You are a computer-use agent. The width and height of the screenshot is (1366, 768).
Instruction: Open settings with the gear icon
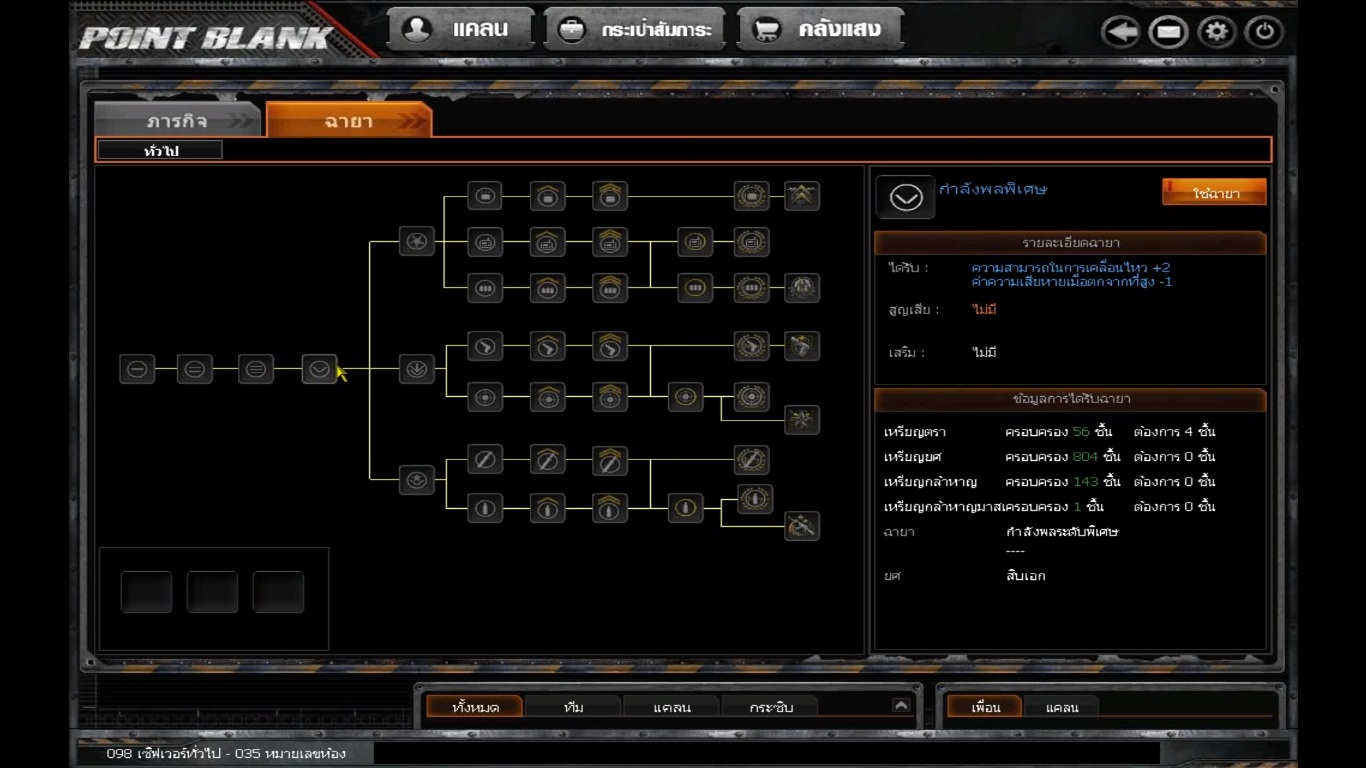(1216, 32)
